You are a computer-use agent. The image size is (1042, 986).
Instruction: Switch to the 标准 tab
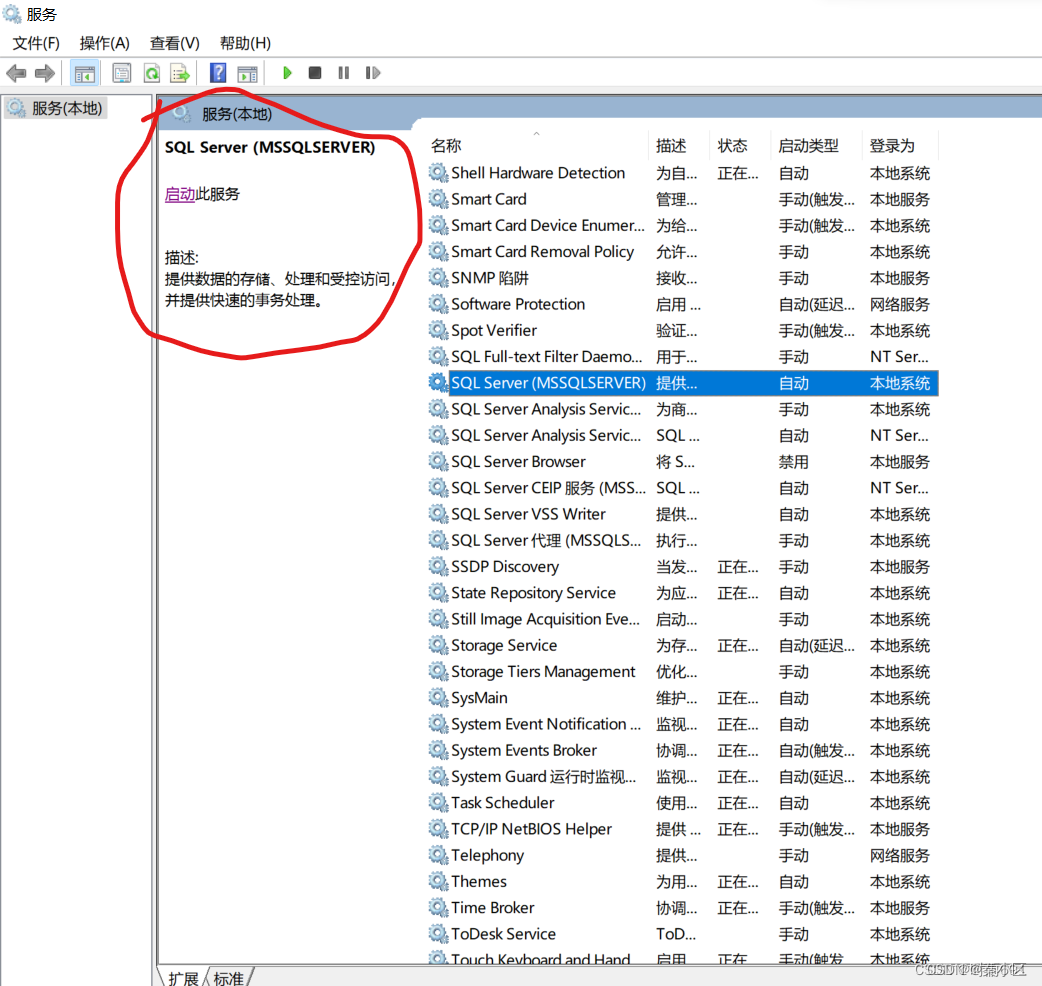click(229, 977)
